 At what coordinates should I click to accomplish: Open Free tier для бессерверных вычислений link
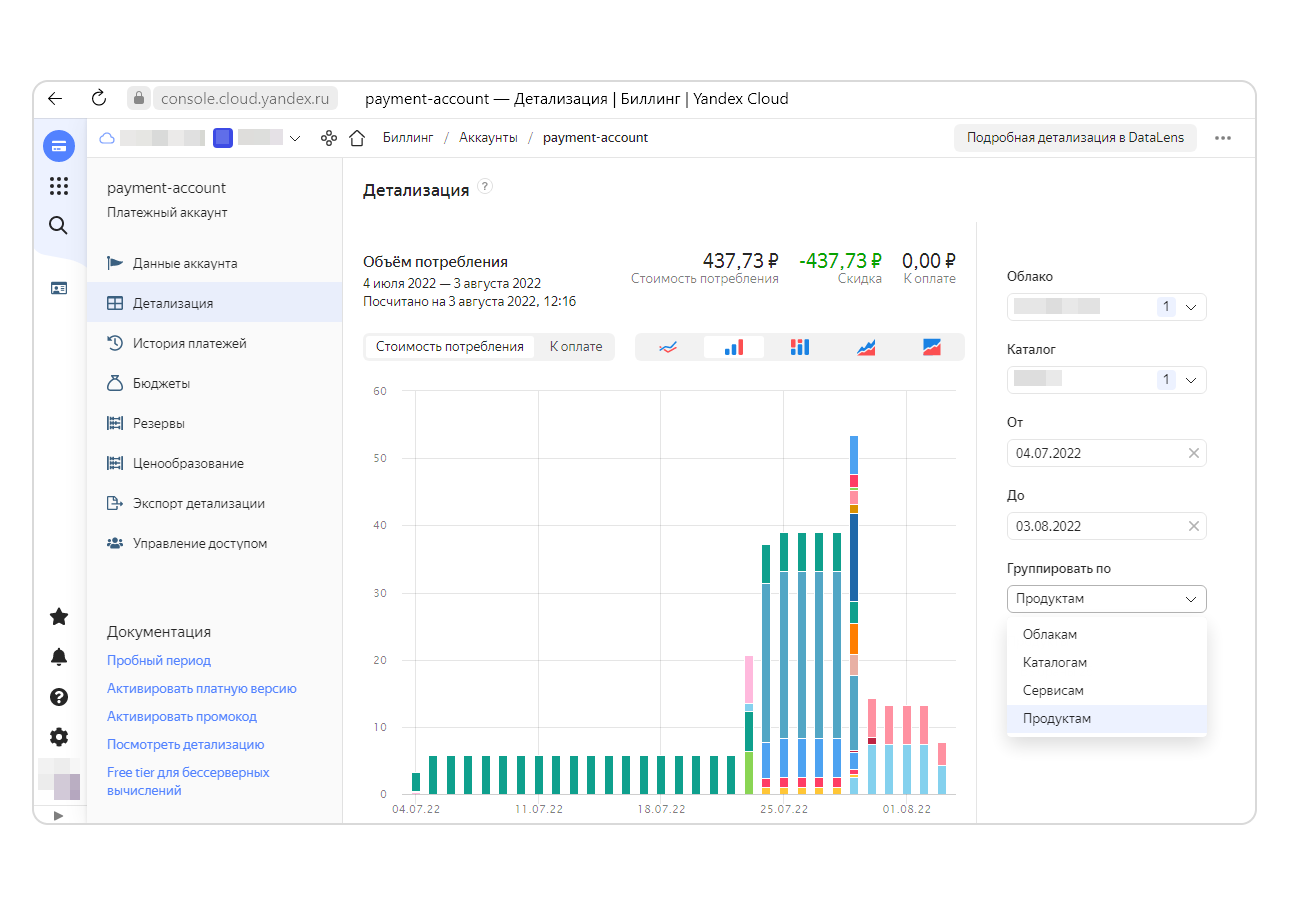coord(188,781)
